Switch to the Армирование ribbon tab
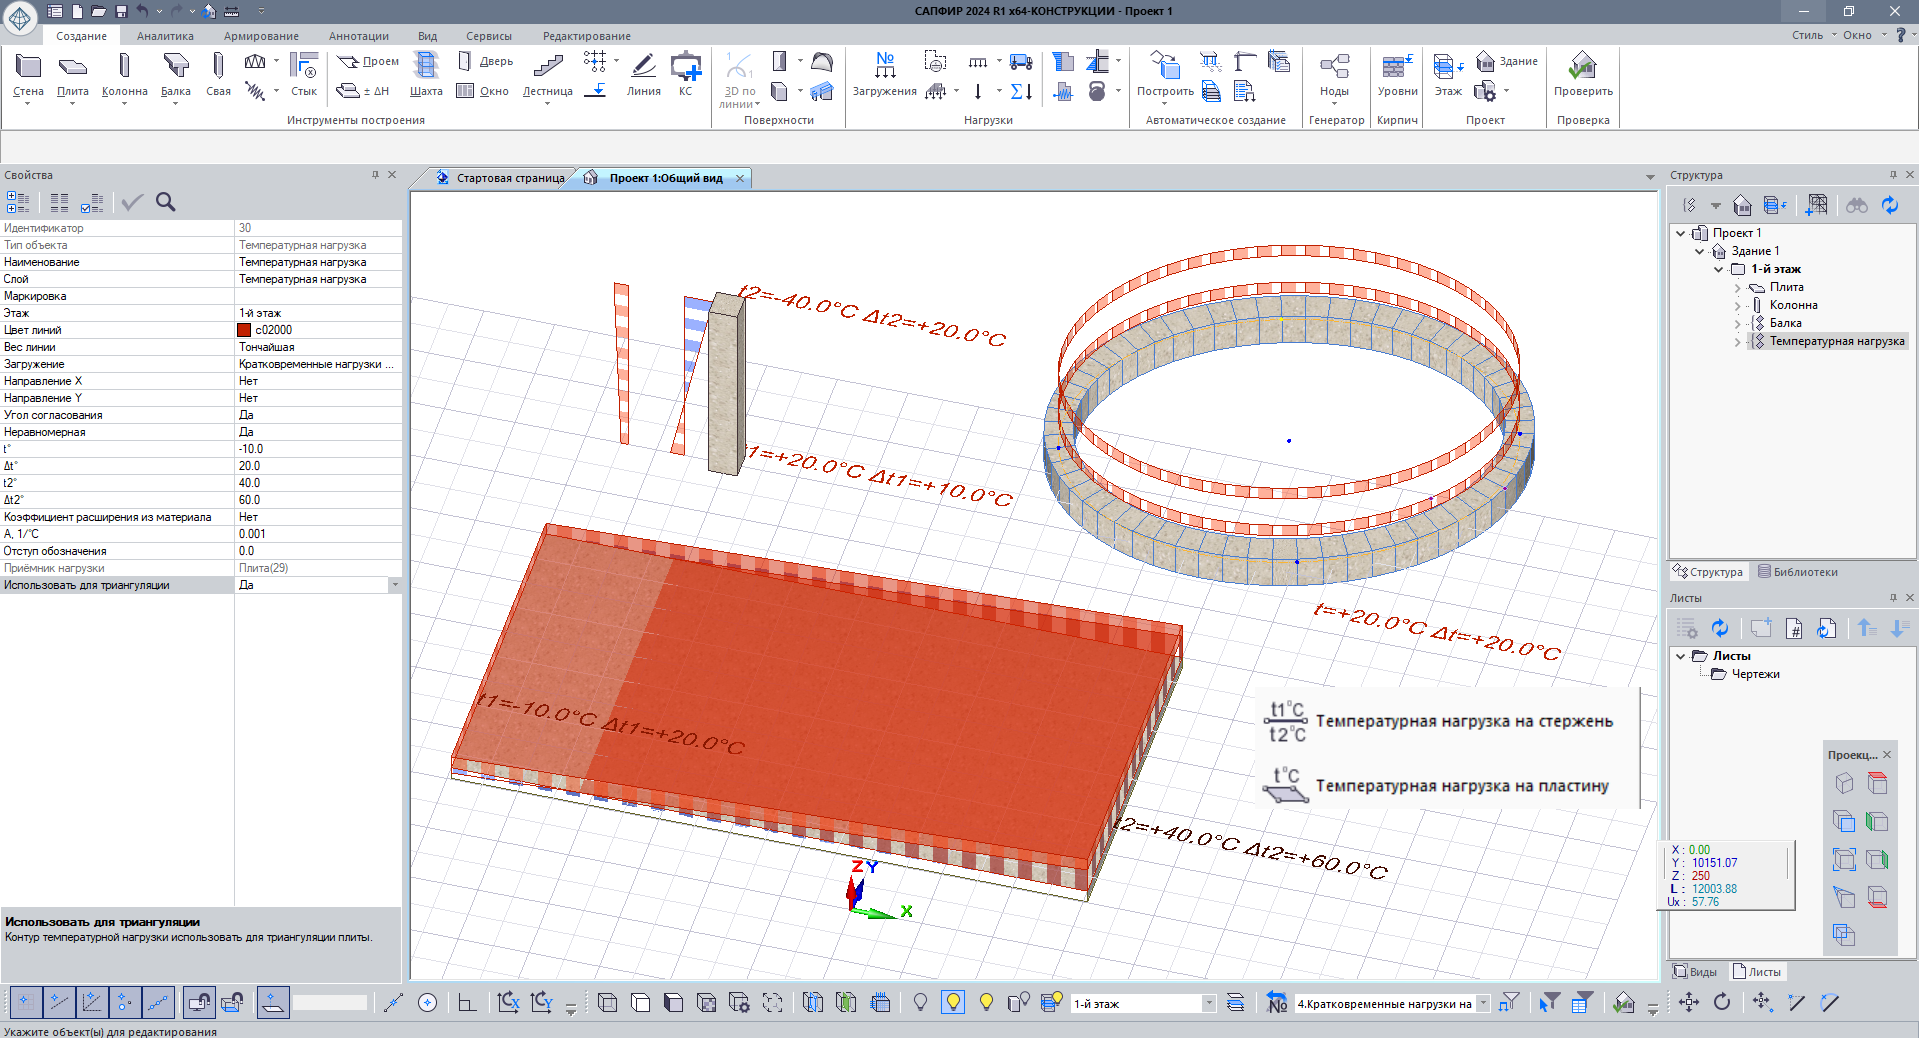 [x=261, y=36]
